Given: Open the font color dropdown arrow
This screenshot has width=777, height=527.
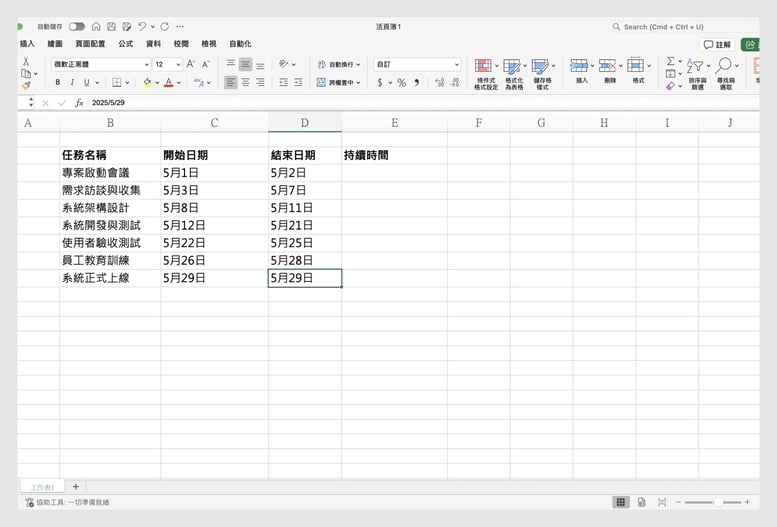Looking at the screenshot, I should (x=179, y=83).
